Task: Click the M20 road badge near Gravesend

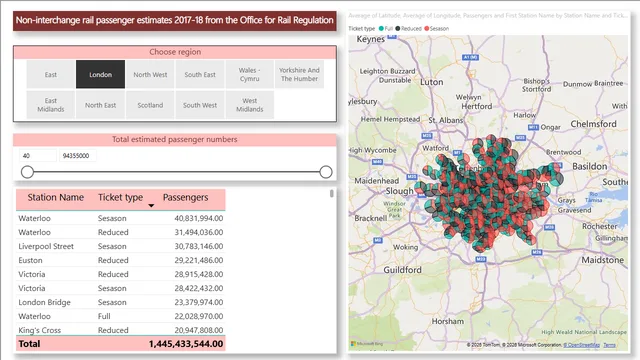Action: coord(549,227)
